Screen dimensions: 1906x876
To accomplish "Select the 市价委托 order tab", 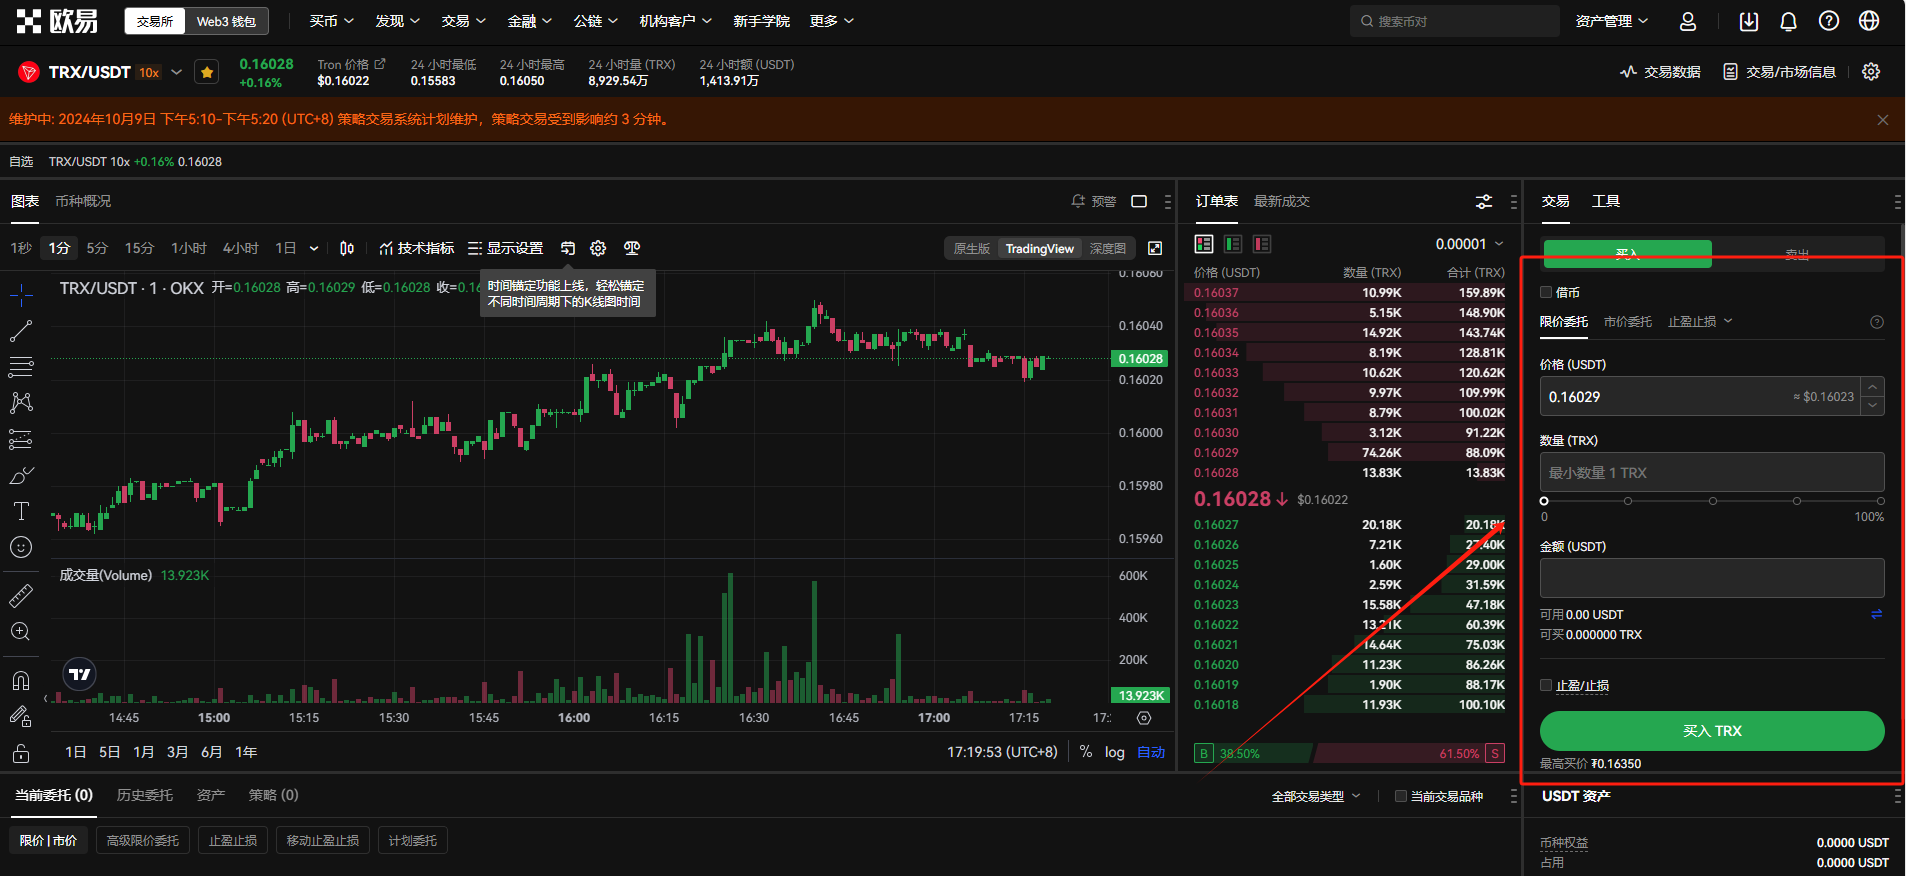I will pyautogui.click(x=1627, y=321).
